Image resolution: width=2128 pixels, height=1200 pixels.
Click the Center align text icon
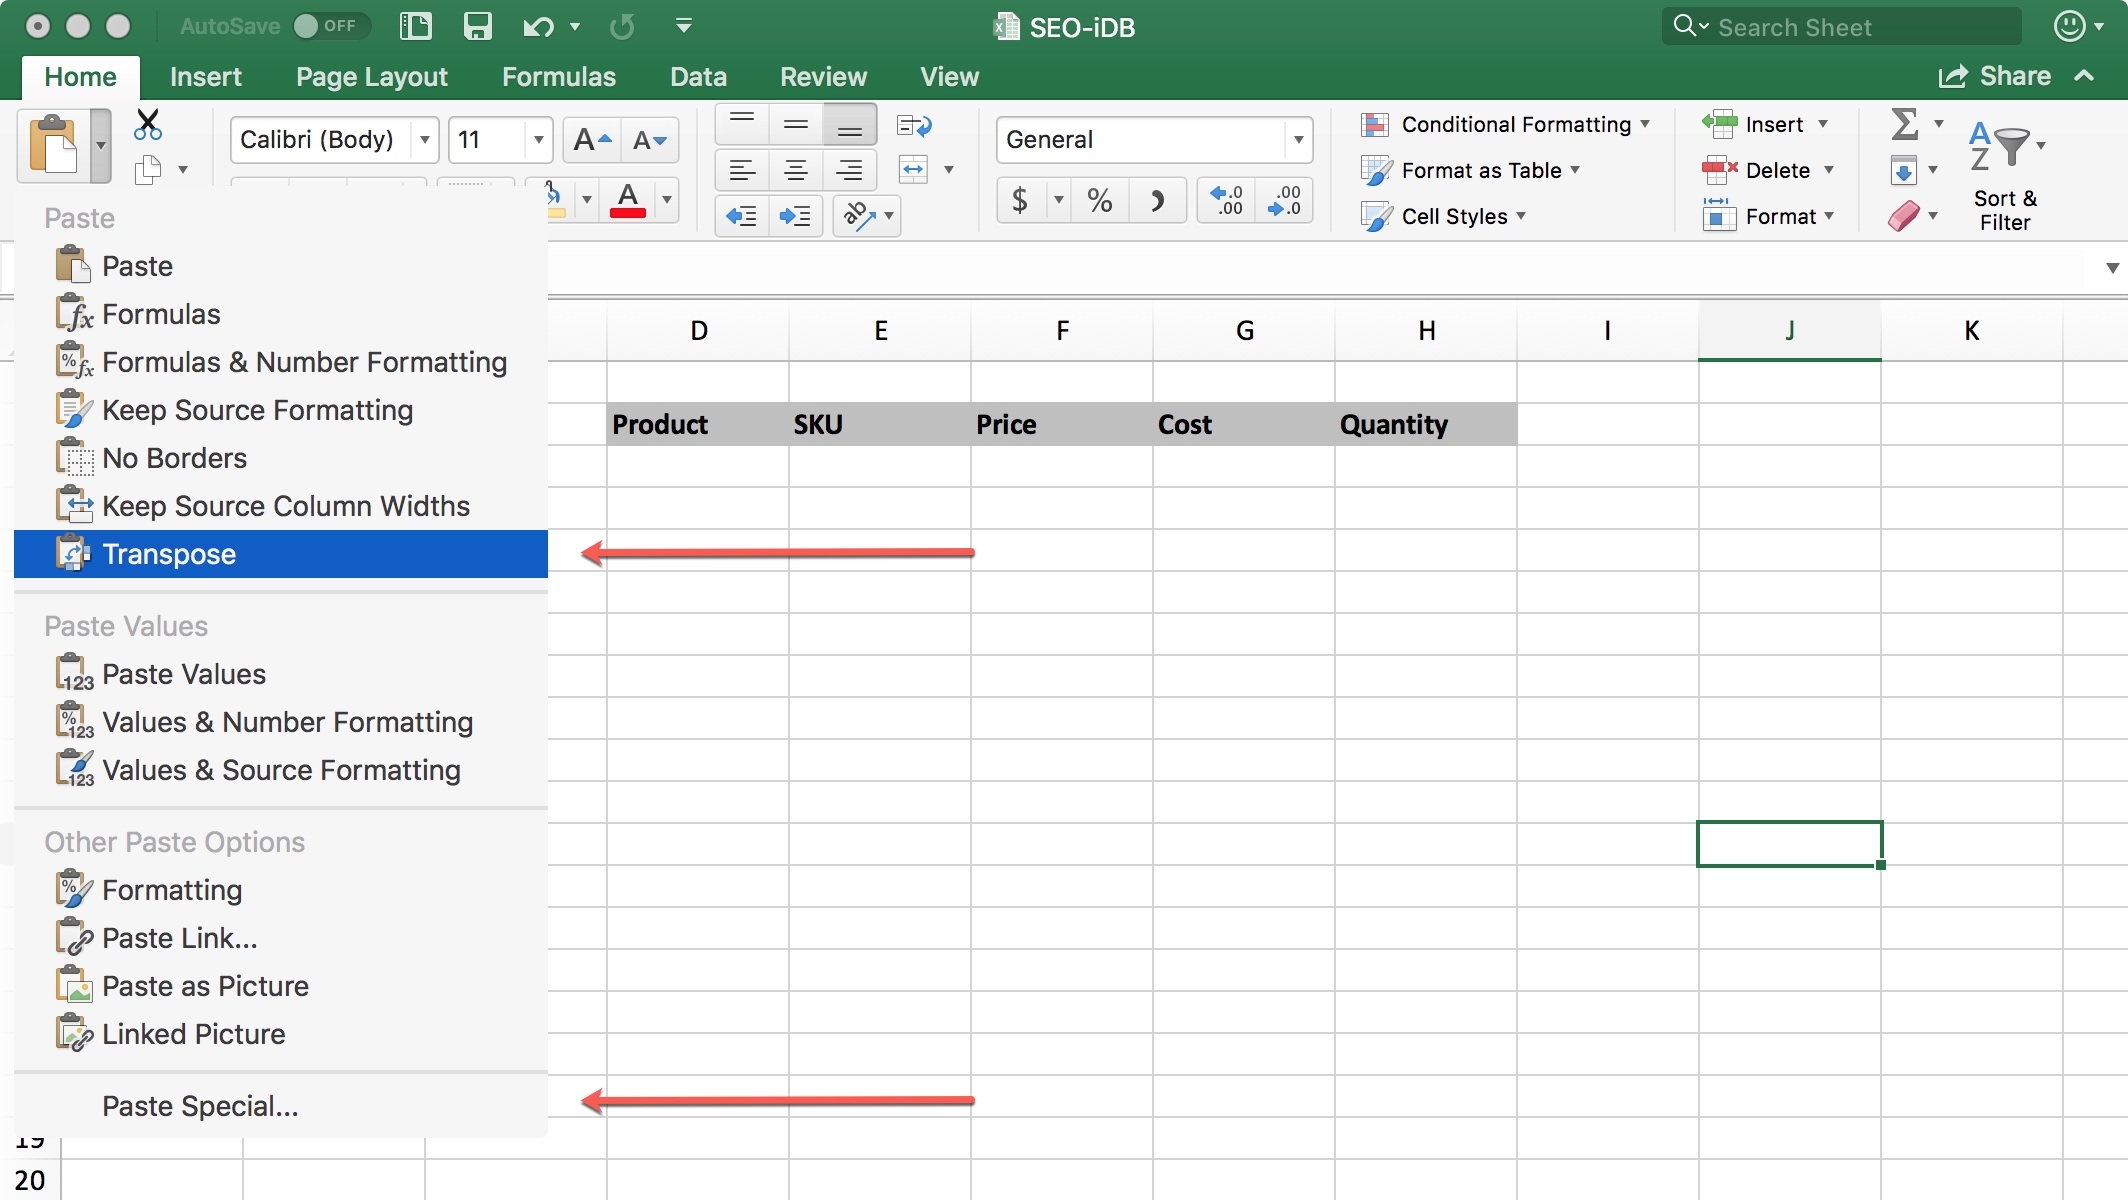[x=796, y=170]
